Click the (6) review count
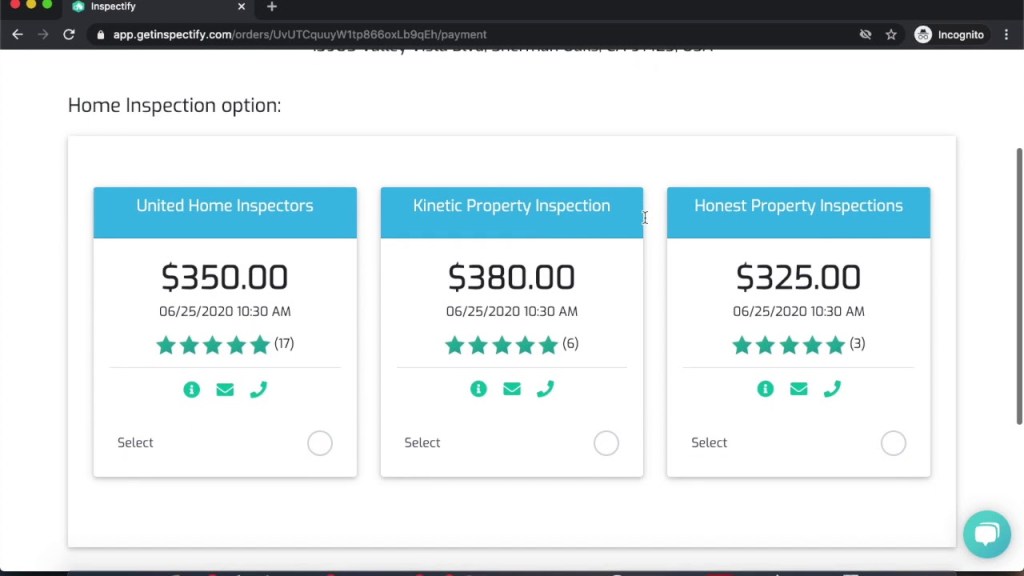Screen dimensions: 1024x576 click(570, 344)
